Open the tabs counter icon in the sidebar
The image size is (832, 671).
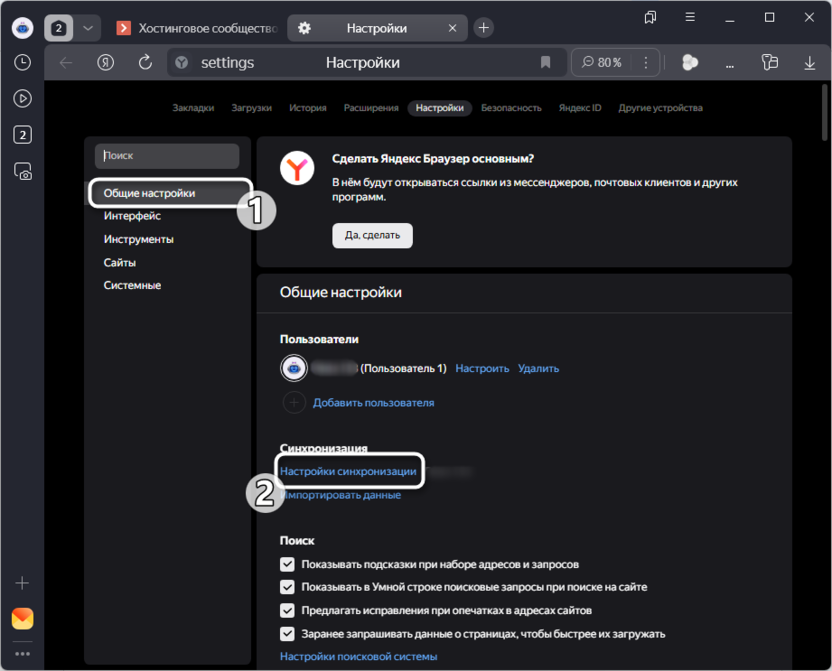point(22,135)
